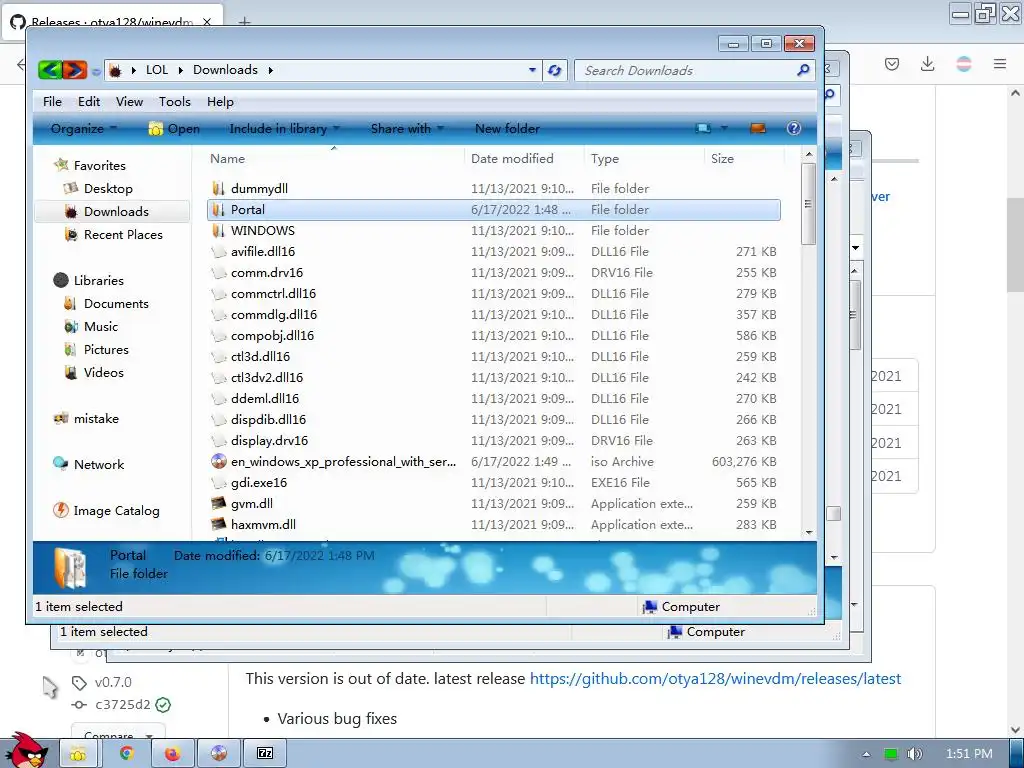Screen dimensions: 1024x768
Task: Click the file list scroll up arrow
Action: pyautogui.click(x=809, y=155)
